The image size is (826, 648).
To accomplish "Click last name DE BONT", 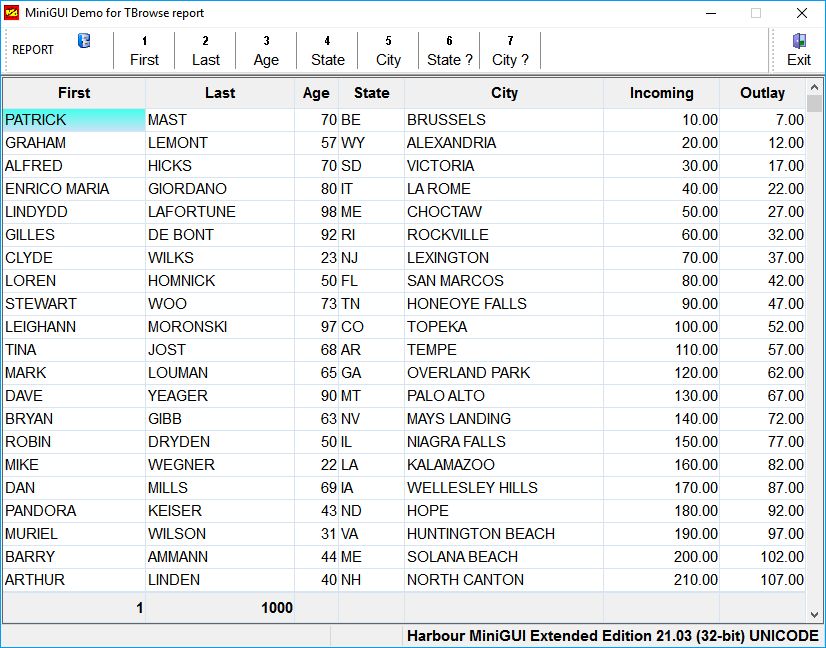I will point(220,235).
